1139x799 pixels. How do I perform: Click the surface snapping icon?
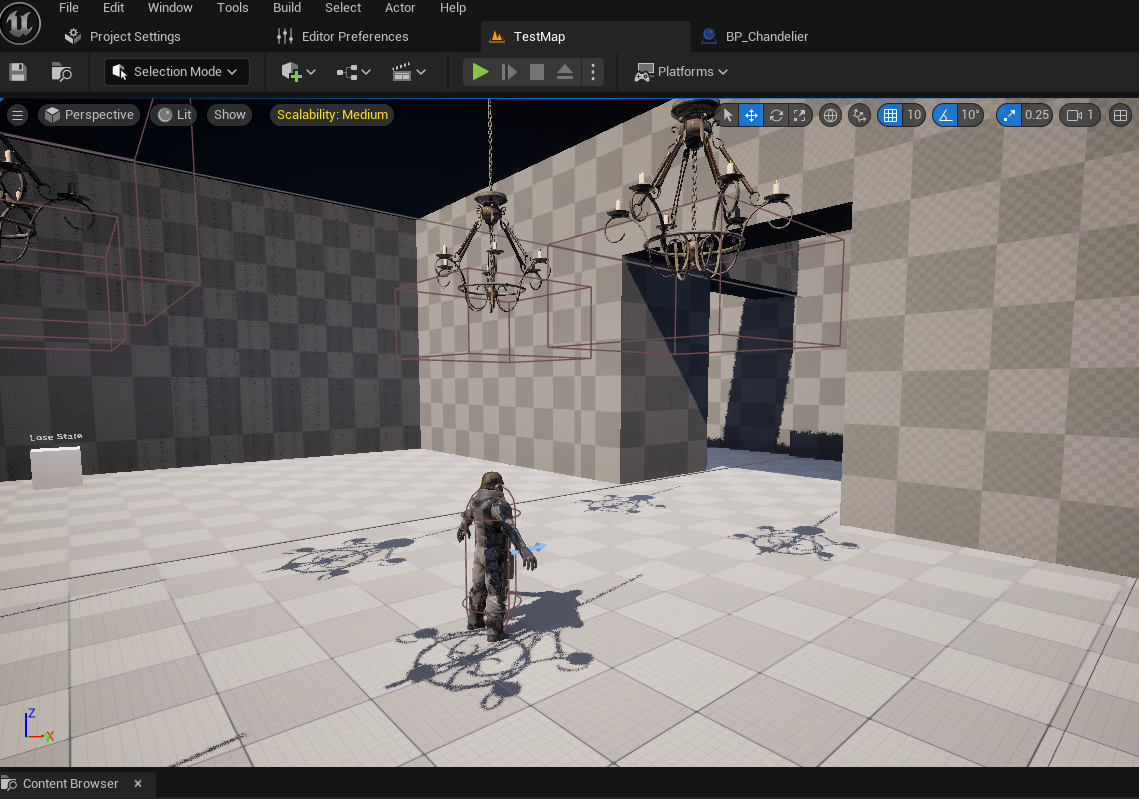point(859,115)
